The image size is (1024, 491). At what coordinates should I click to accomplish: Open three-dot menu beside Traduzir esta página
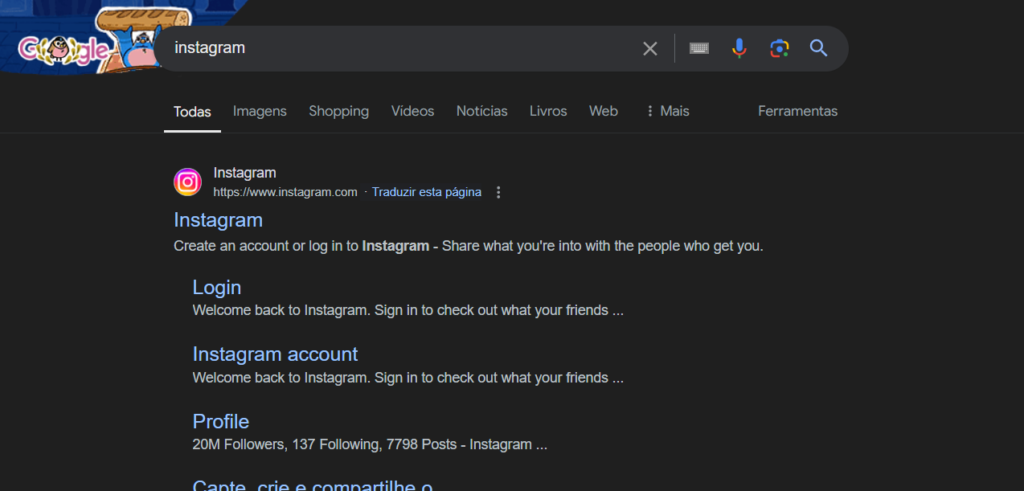[x=498, y=192]
